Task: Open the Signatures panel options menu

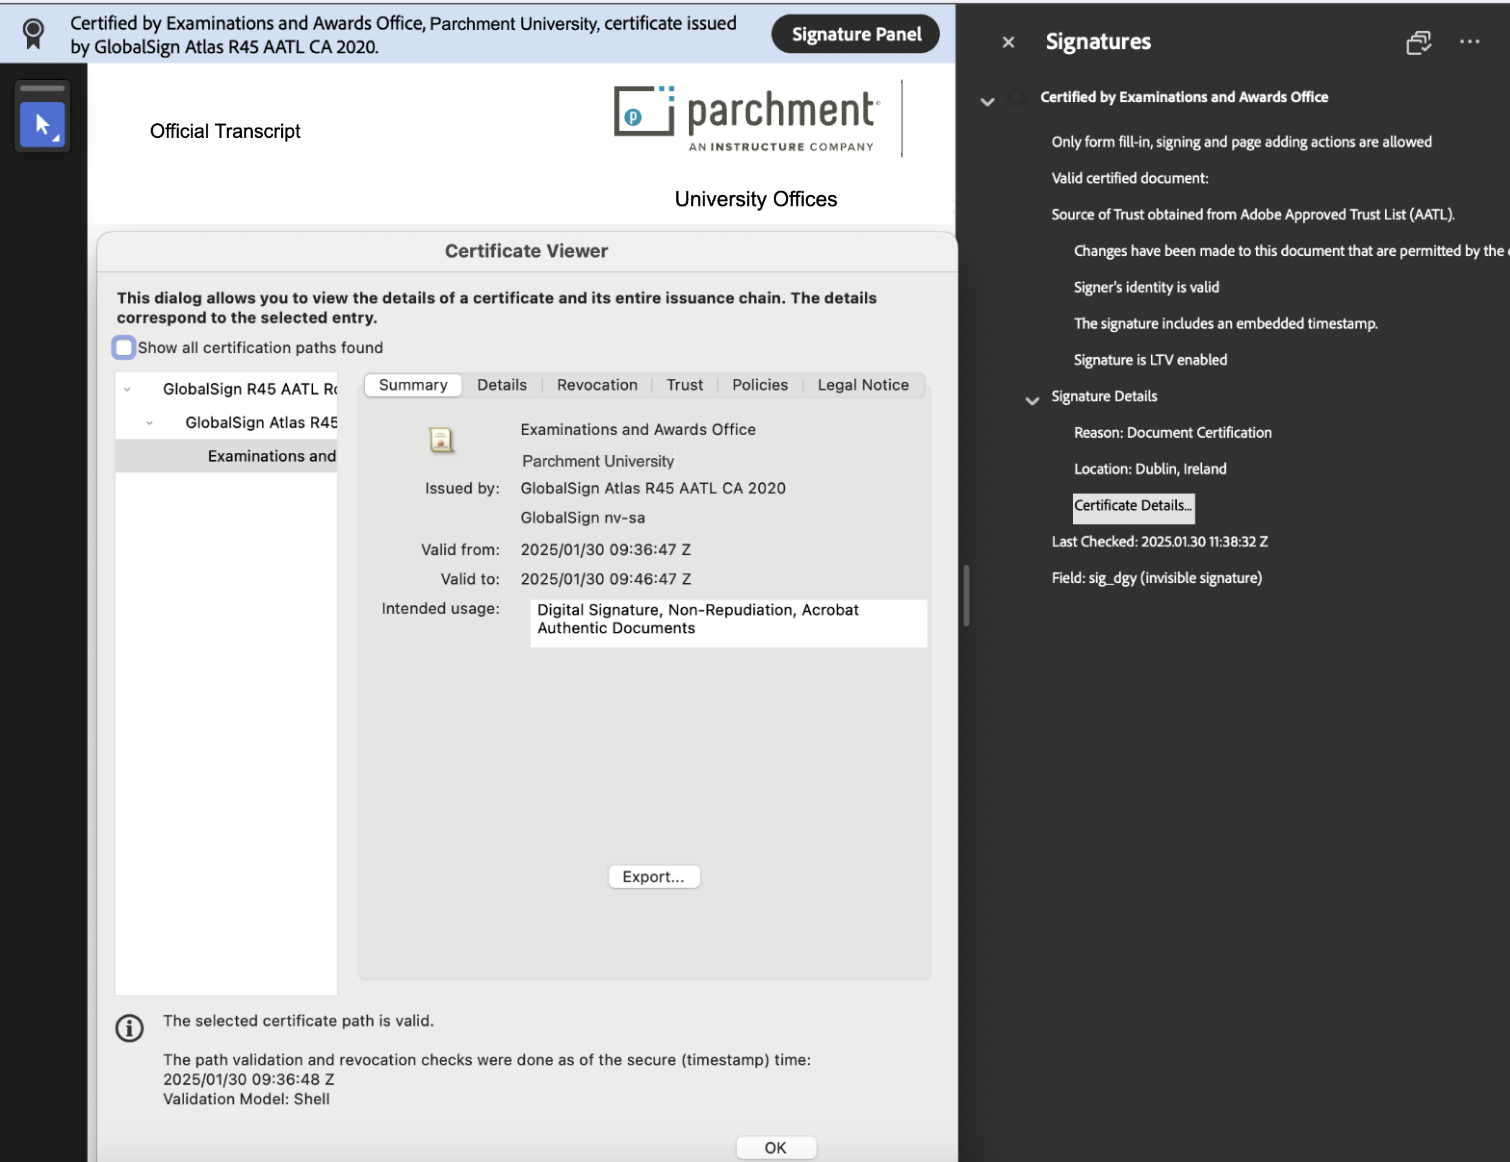Action: coord(1469,41)
